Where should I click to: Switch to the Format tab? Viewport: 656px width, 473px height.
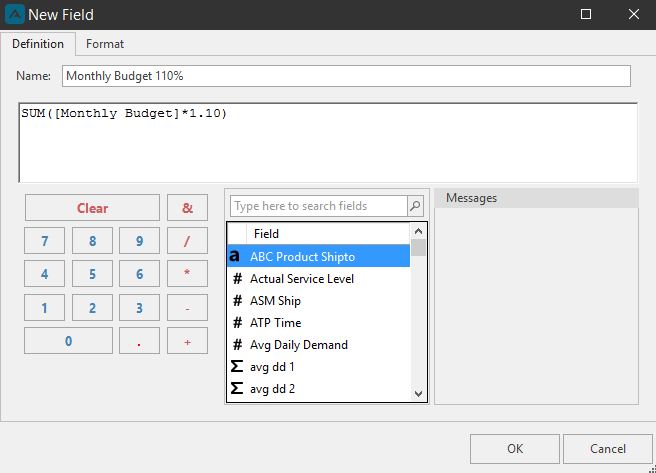(x=105, y=44)
